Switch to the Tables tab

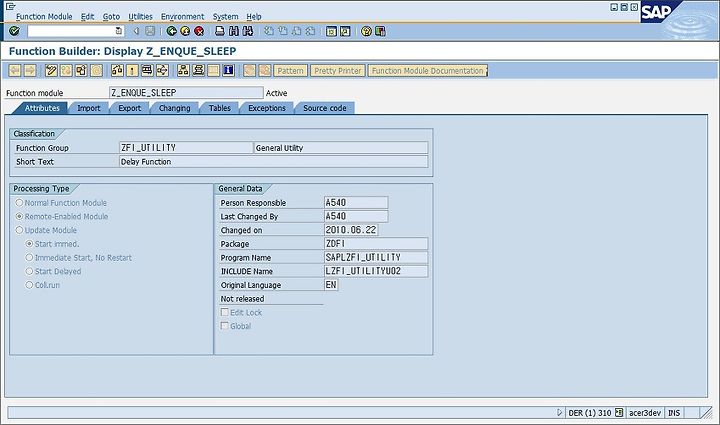219,108
